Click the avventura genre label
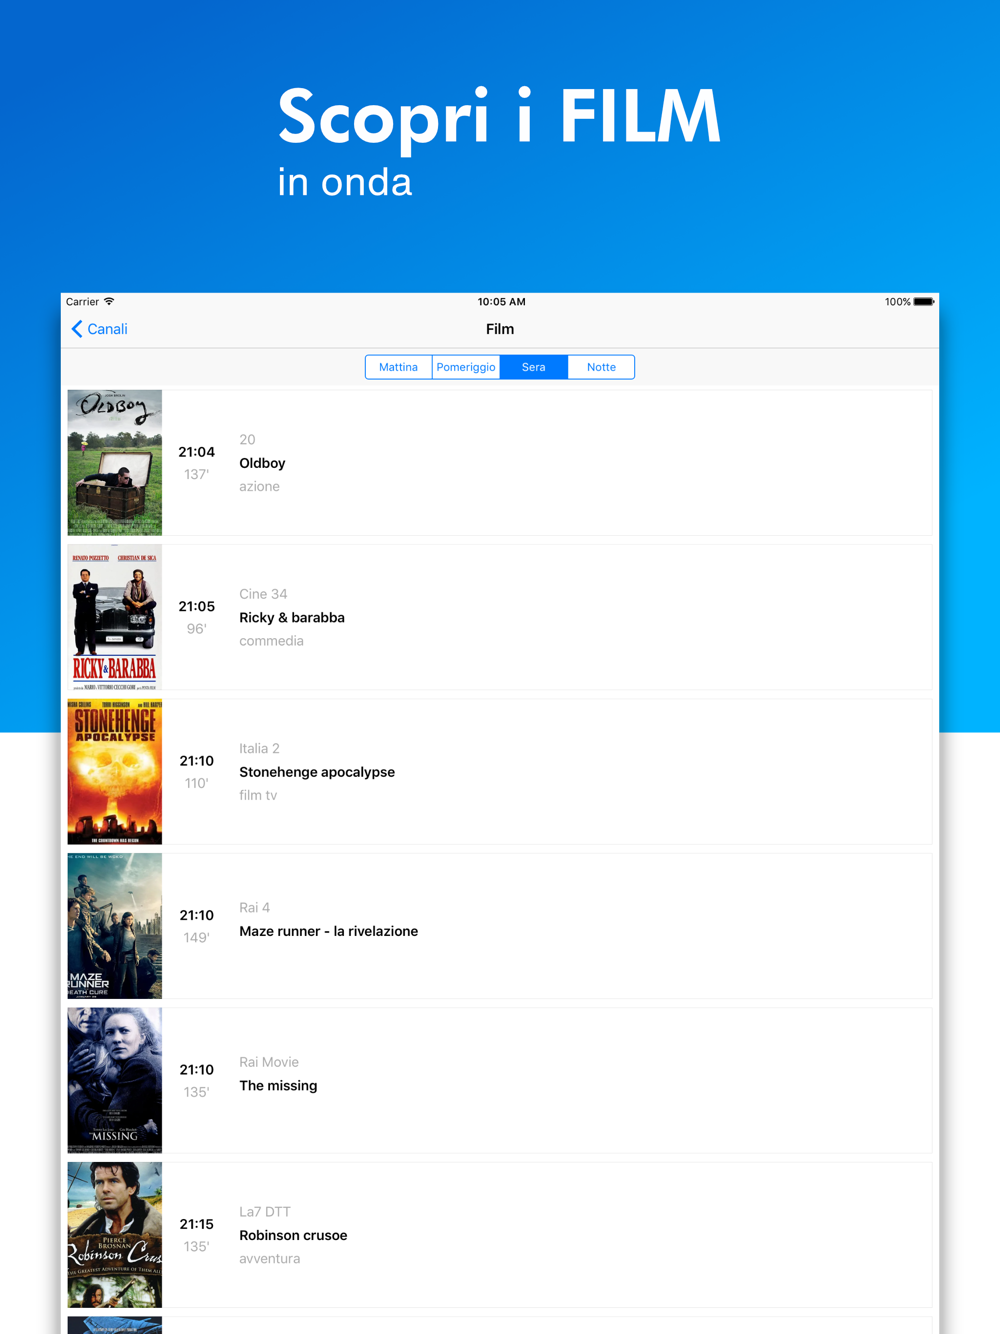The width and height of the screenshot is (1000, 1334). (269, 1259)
